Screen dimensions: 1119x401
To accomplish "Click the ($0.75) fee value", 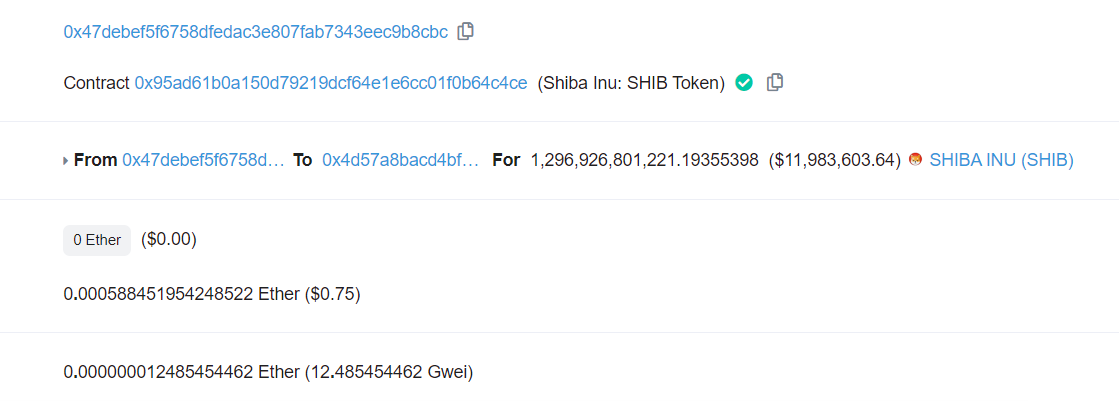I will pyautogui.click(x=332, y=294).
